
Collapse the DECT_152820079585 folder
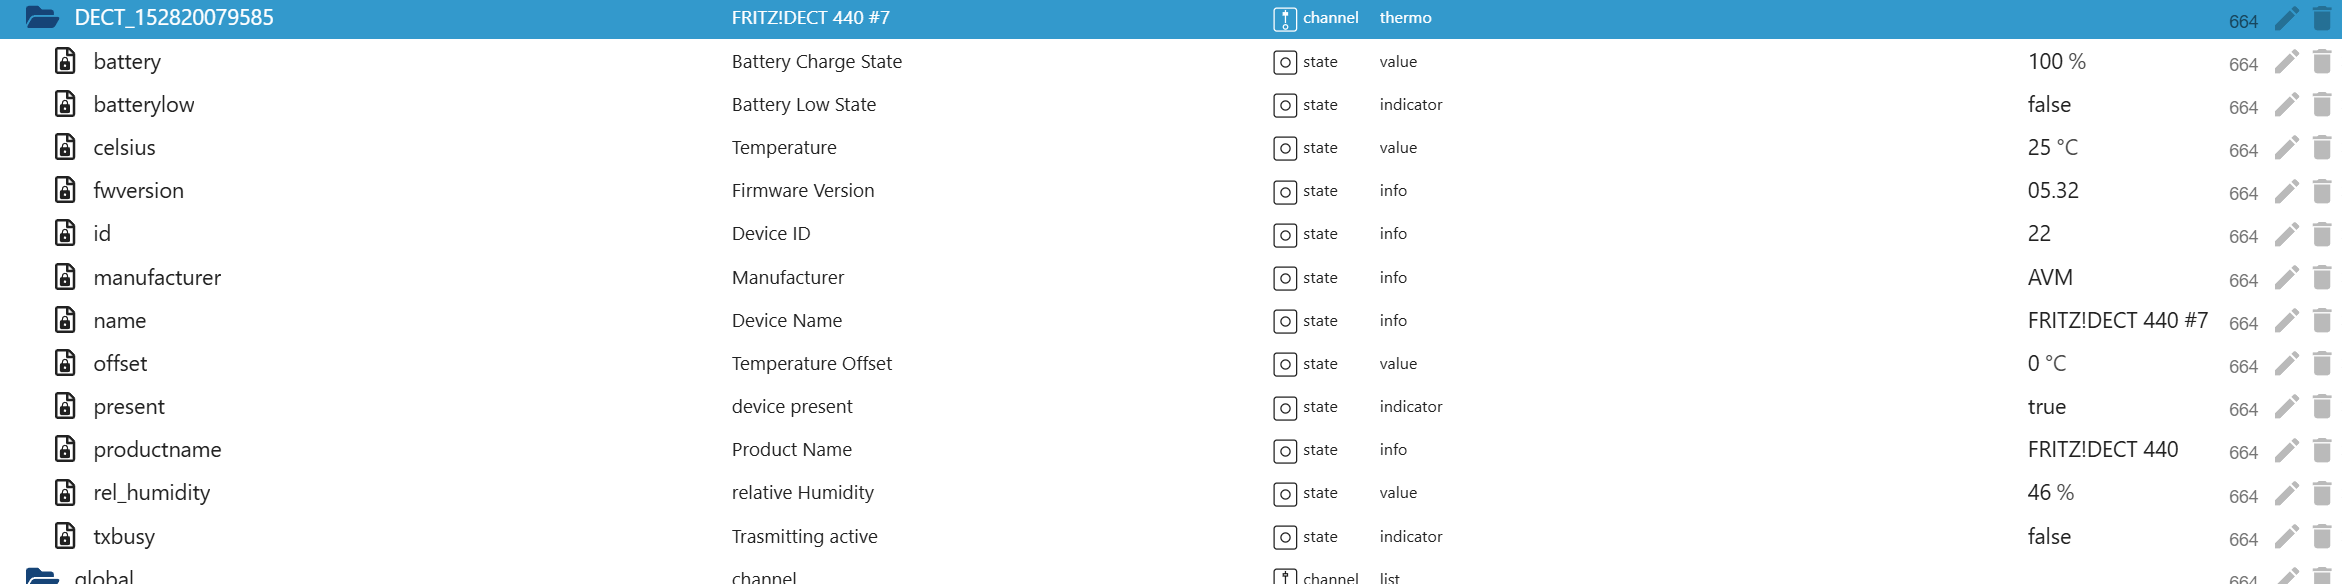(42, 17)
